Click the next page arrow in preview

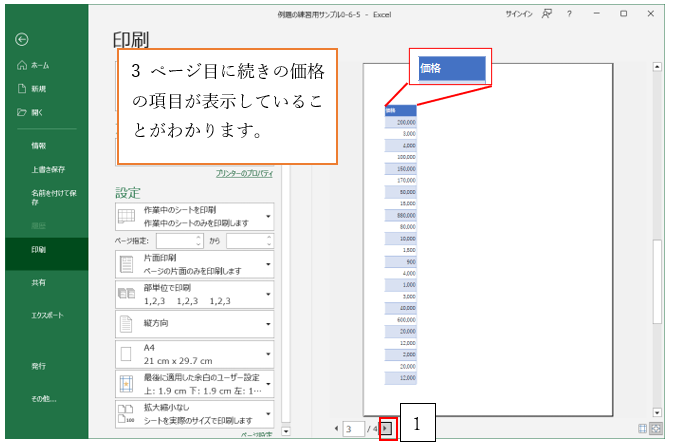tap(387, 428)
